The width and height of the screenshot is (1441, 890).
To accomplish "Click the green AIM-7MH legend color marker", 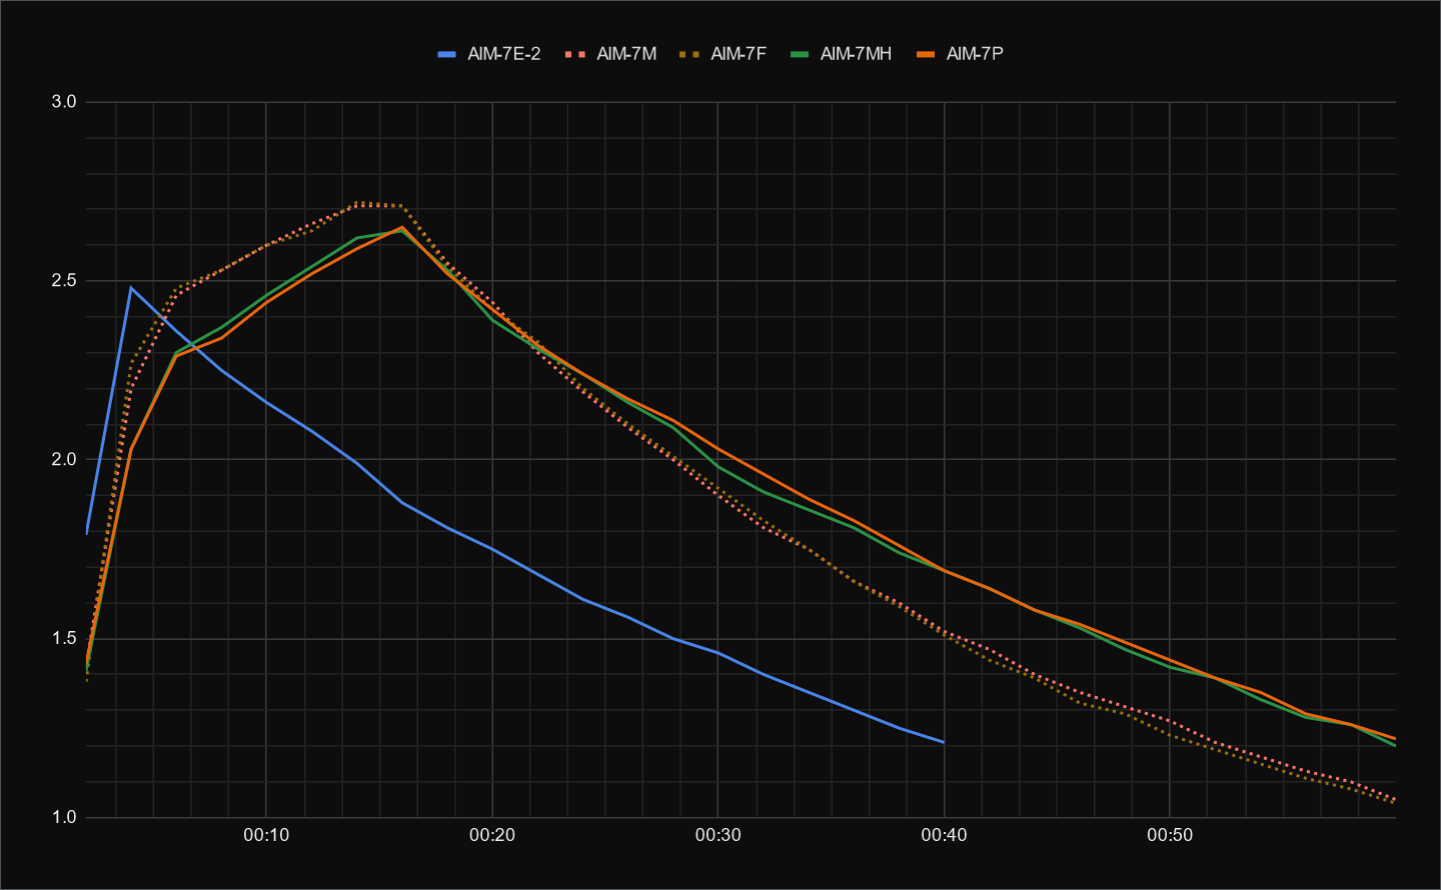I will tap(799, 54).
